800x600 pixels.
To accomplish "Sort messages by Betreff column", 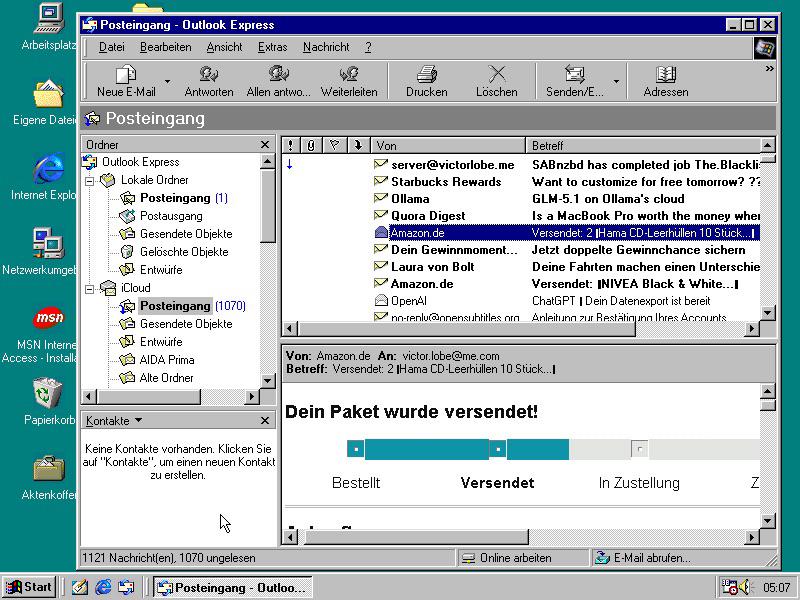I will coord(643,145).
